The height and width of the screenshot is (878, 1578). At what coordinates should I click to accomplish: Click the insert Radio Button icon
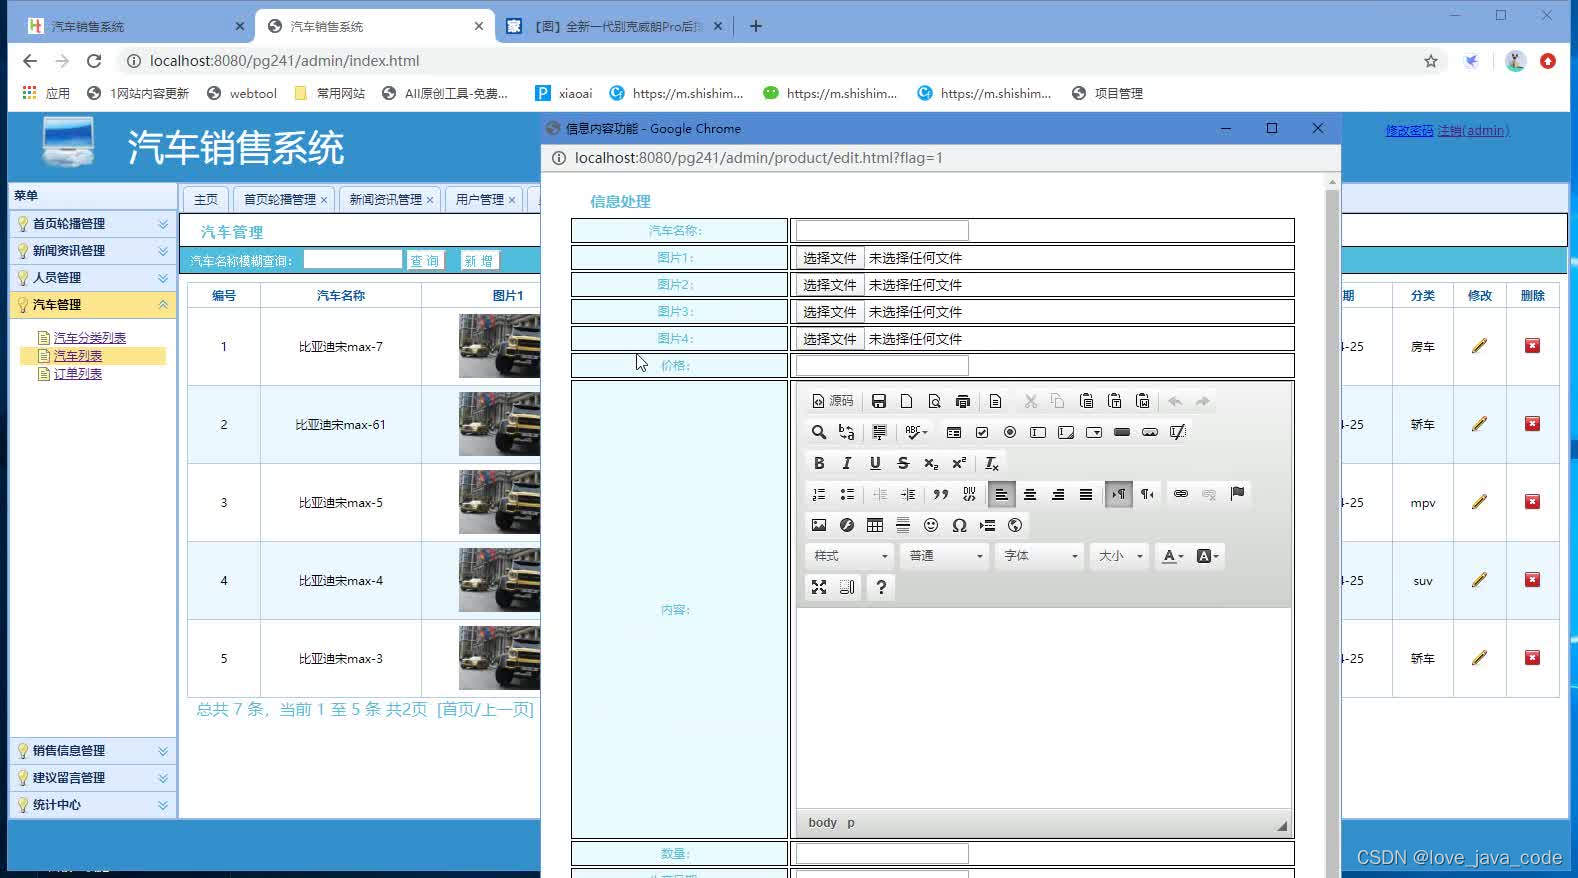coord(1010,432)
